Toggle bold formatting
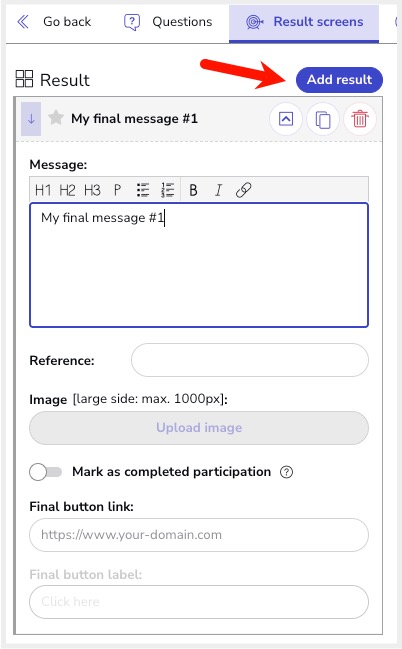Viewport: 402px width, 649px height. (x=193, y=190)
